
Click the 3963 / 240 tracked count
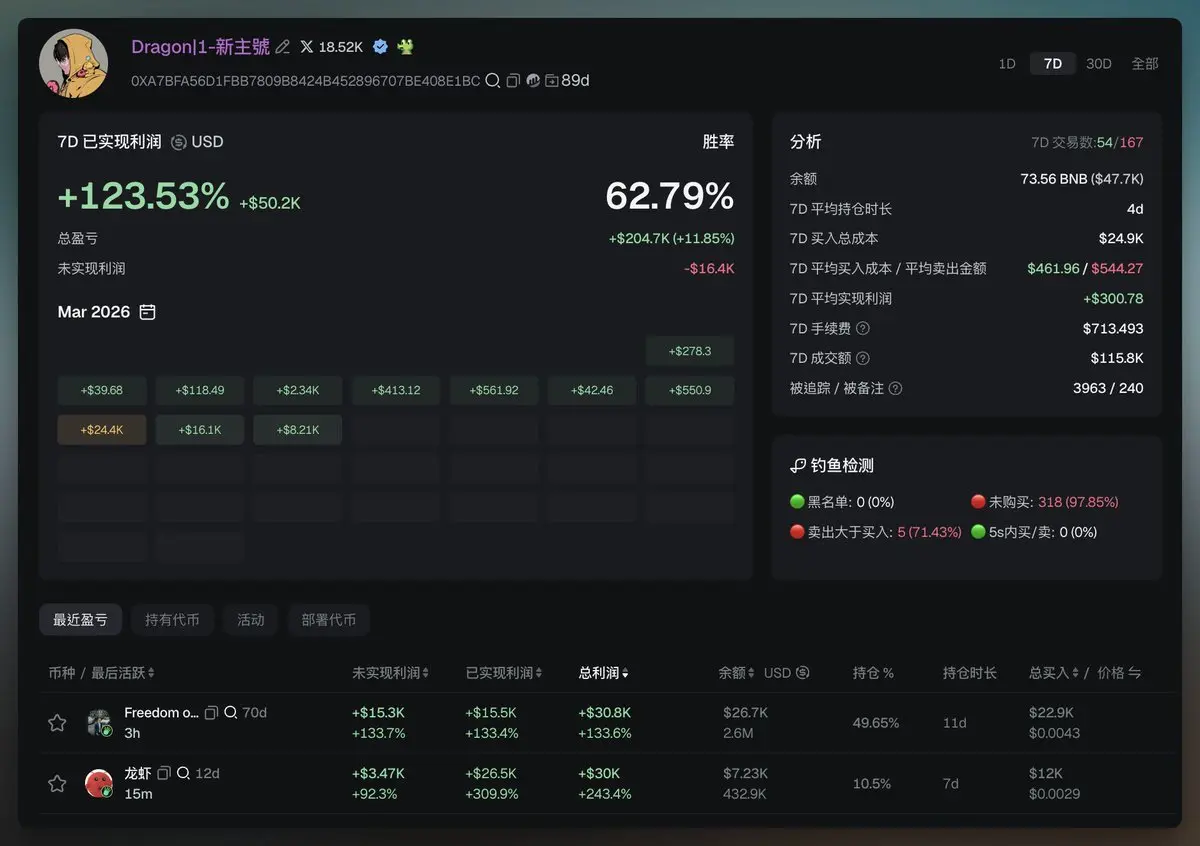tap(1108, 388)
